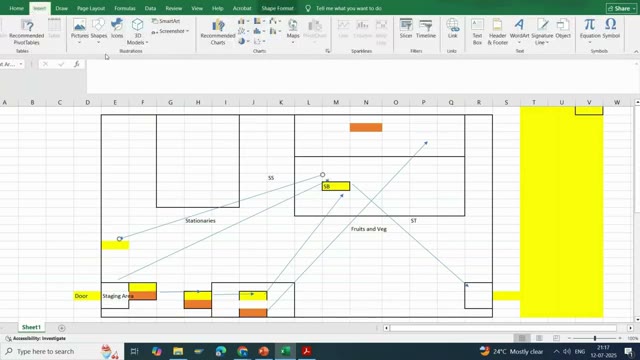Collapse the ribbon with the chevron
The height and width of the screenshot is (360, 640).
[x=636, y=51]
